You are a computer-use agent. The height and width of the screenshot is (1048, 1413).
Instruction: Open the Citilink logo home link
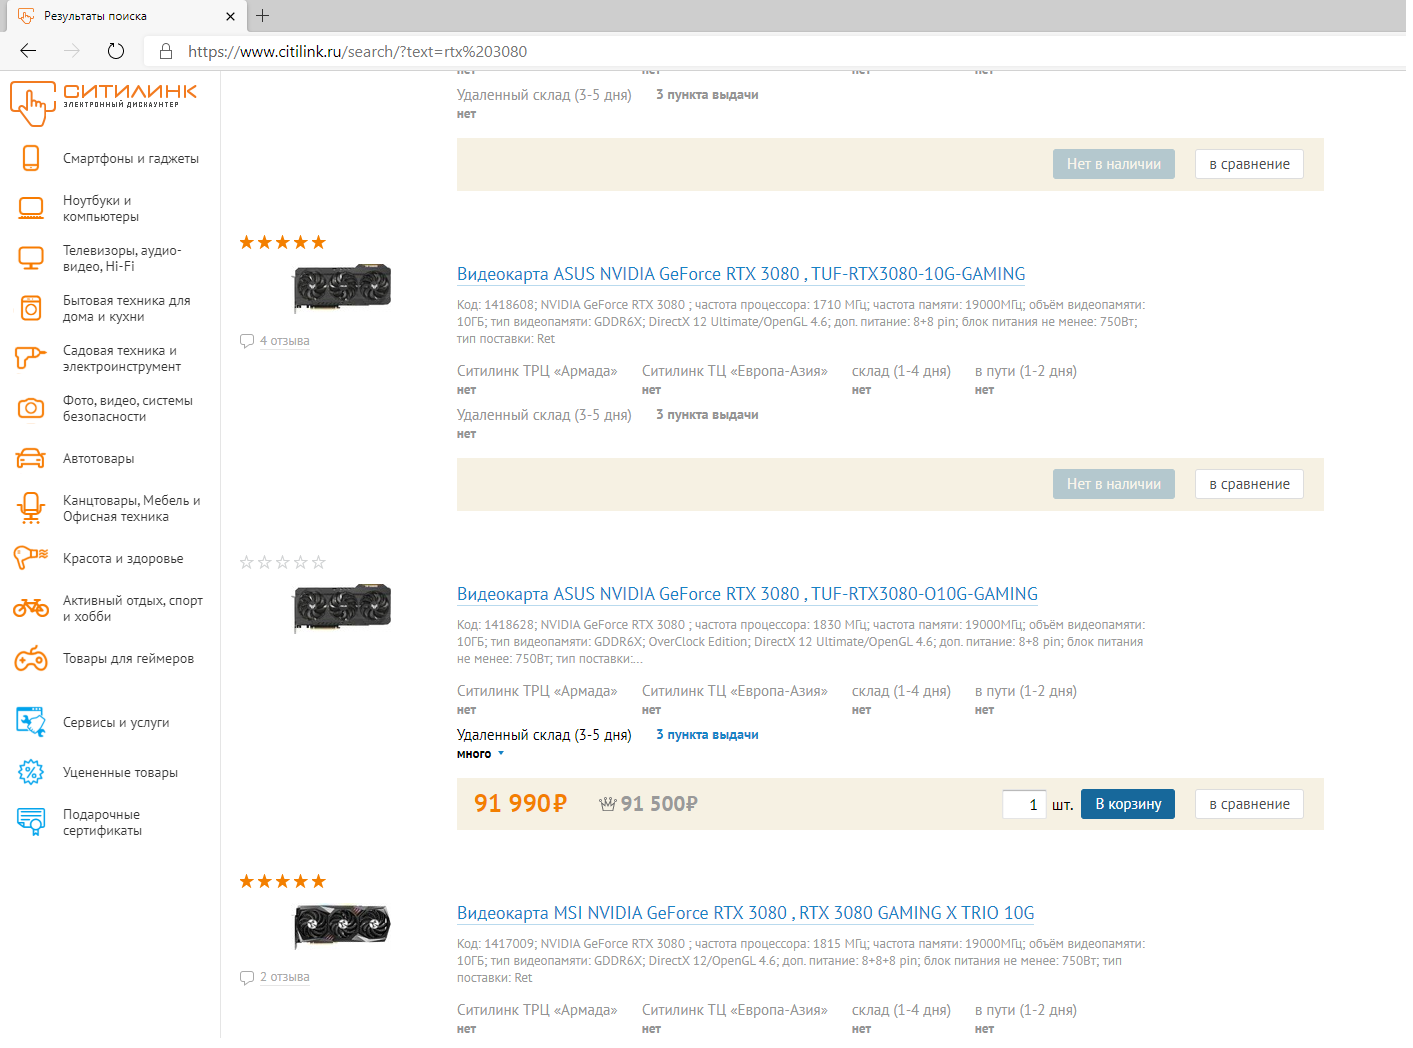103,103
